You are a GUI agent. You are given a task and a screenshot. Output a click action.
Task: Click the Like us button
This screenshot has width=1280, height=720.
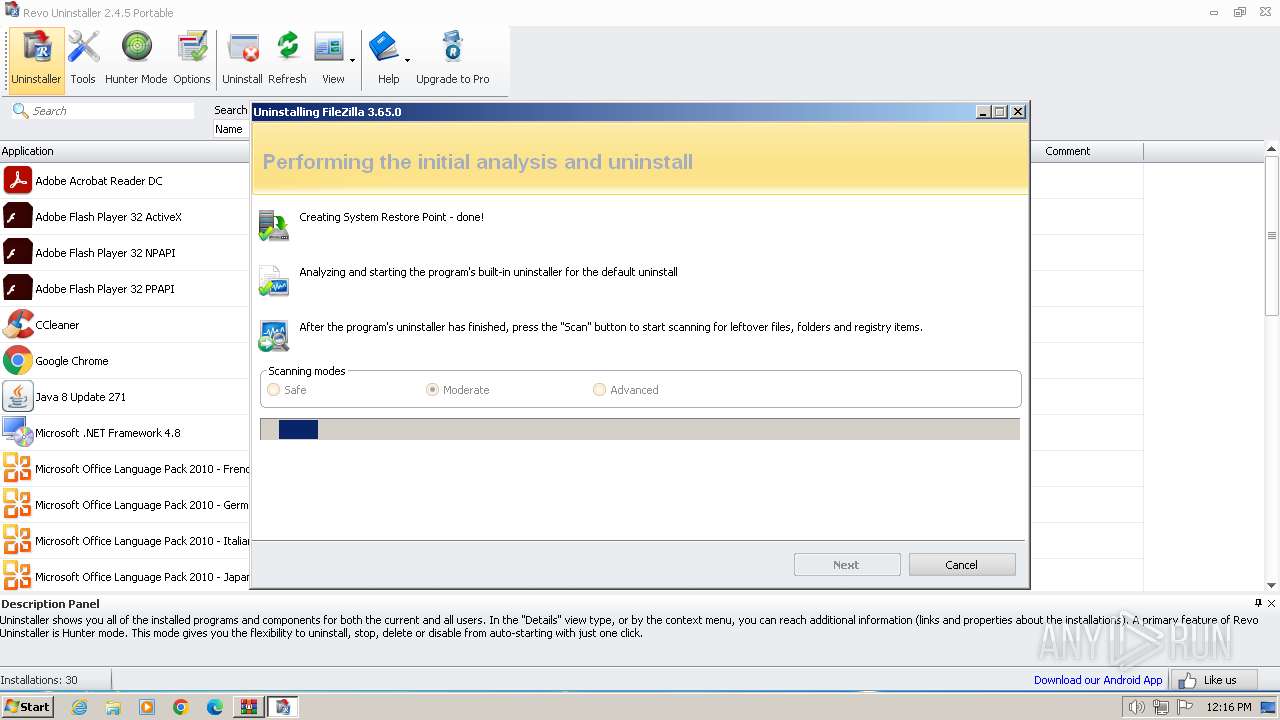click(x=1216, y=680)
